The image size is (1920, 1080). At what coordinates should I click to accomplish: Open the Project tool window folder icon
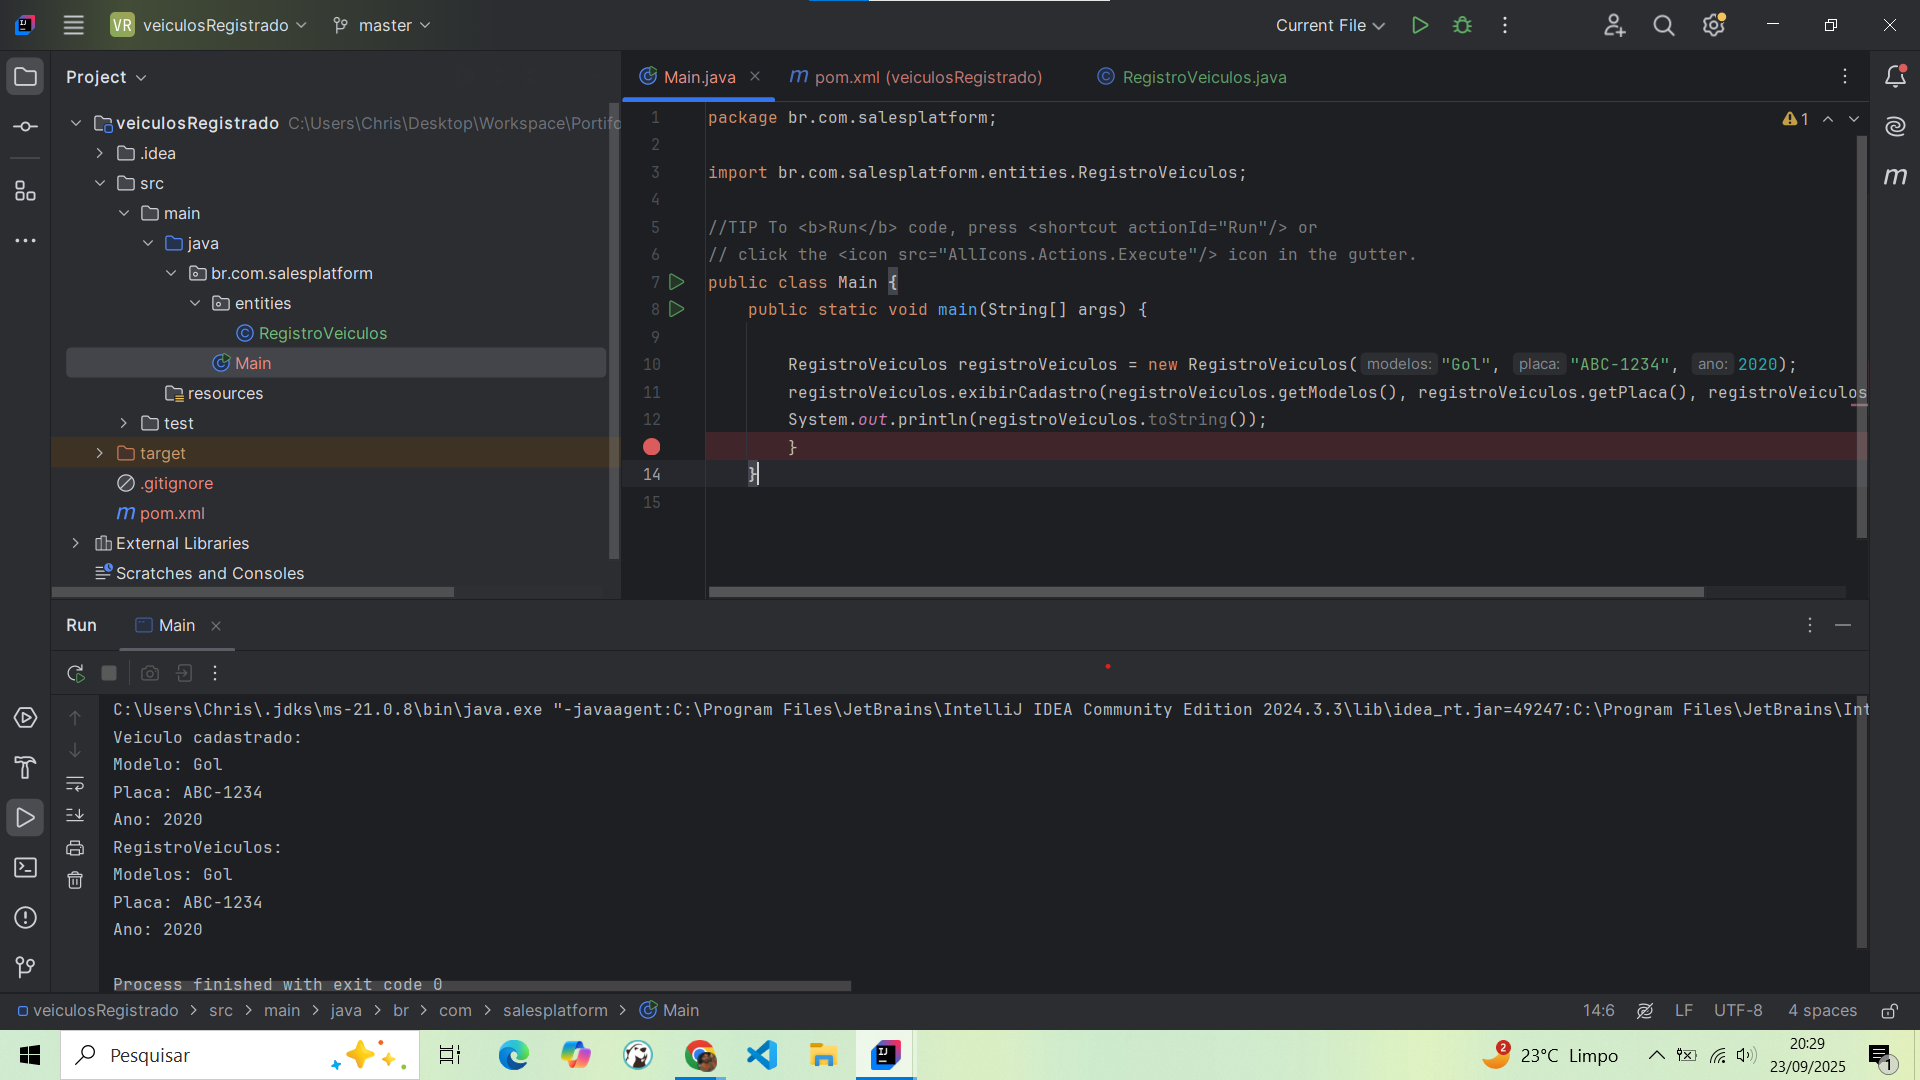coord(26,77)
